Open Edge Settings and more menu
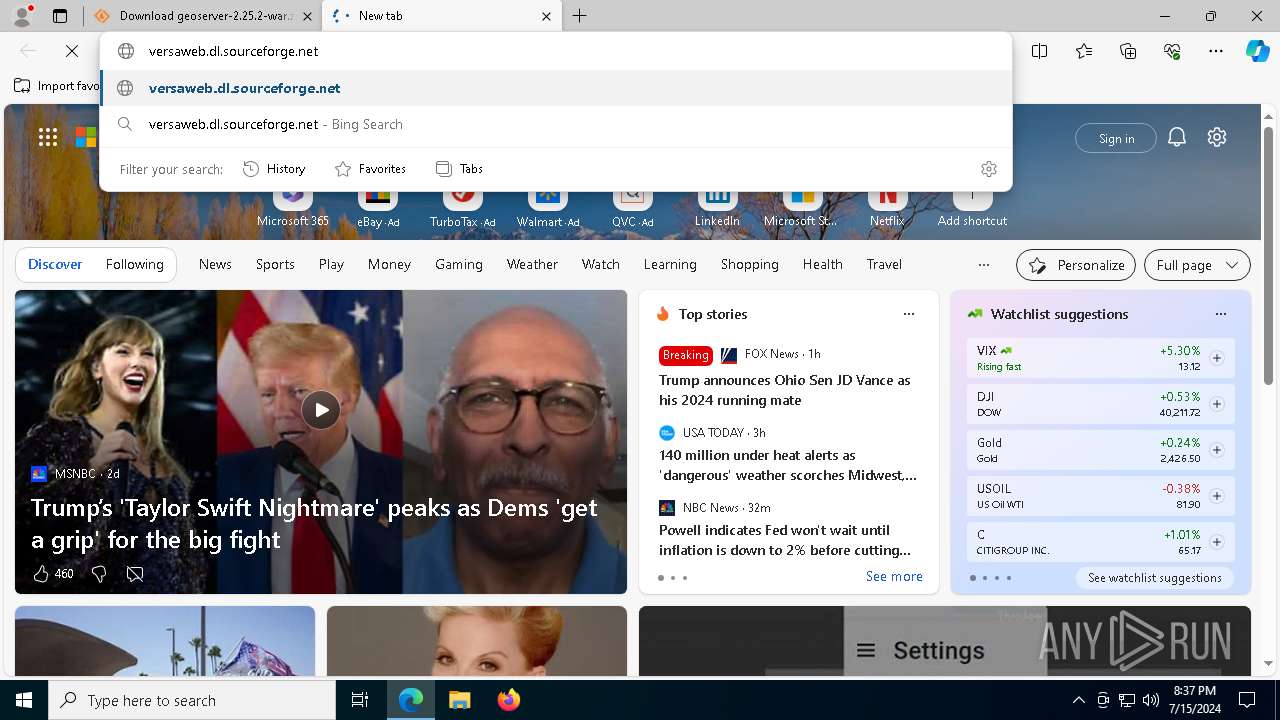 [1216, 51]
